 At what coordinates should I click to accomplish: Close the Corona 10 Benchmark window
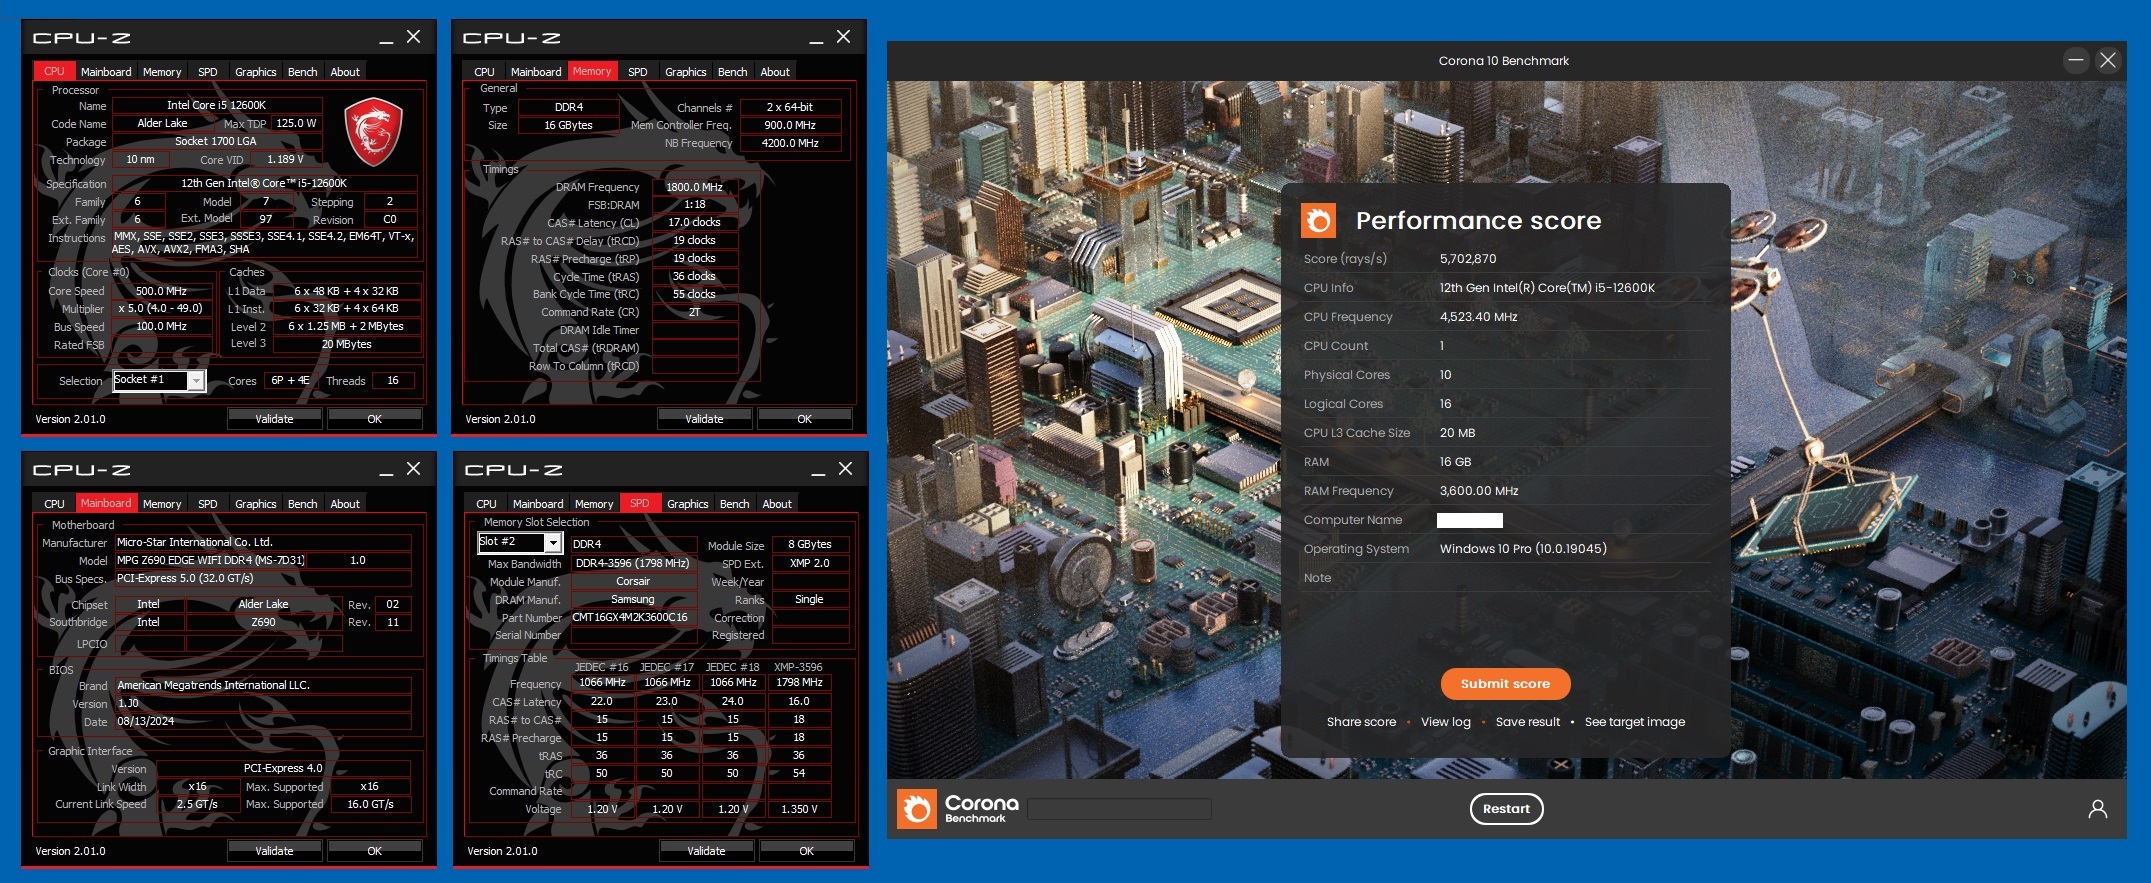(x=2108, y=60)
